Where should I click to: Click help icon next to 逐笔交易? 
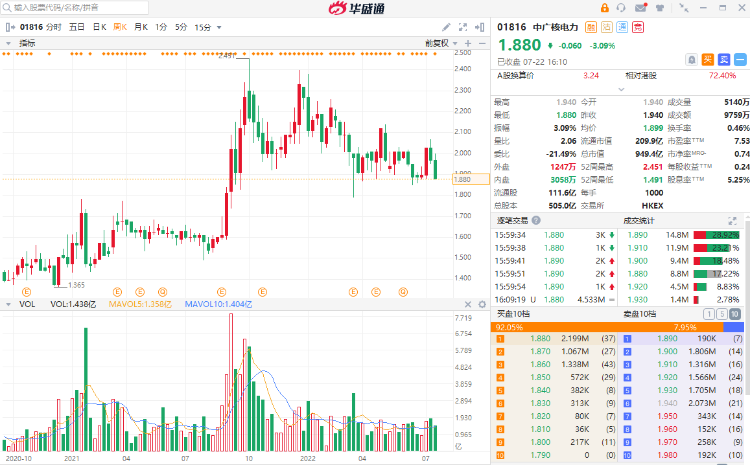[x=536, y=221]
